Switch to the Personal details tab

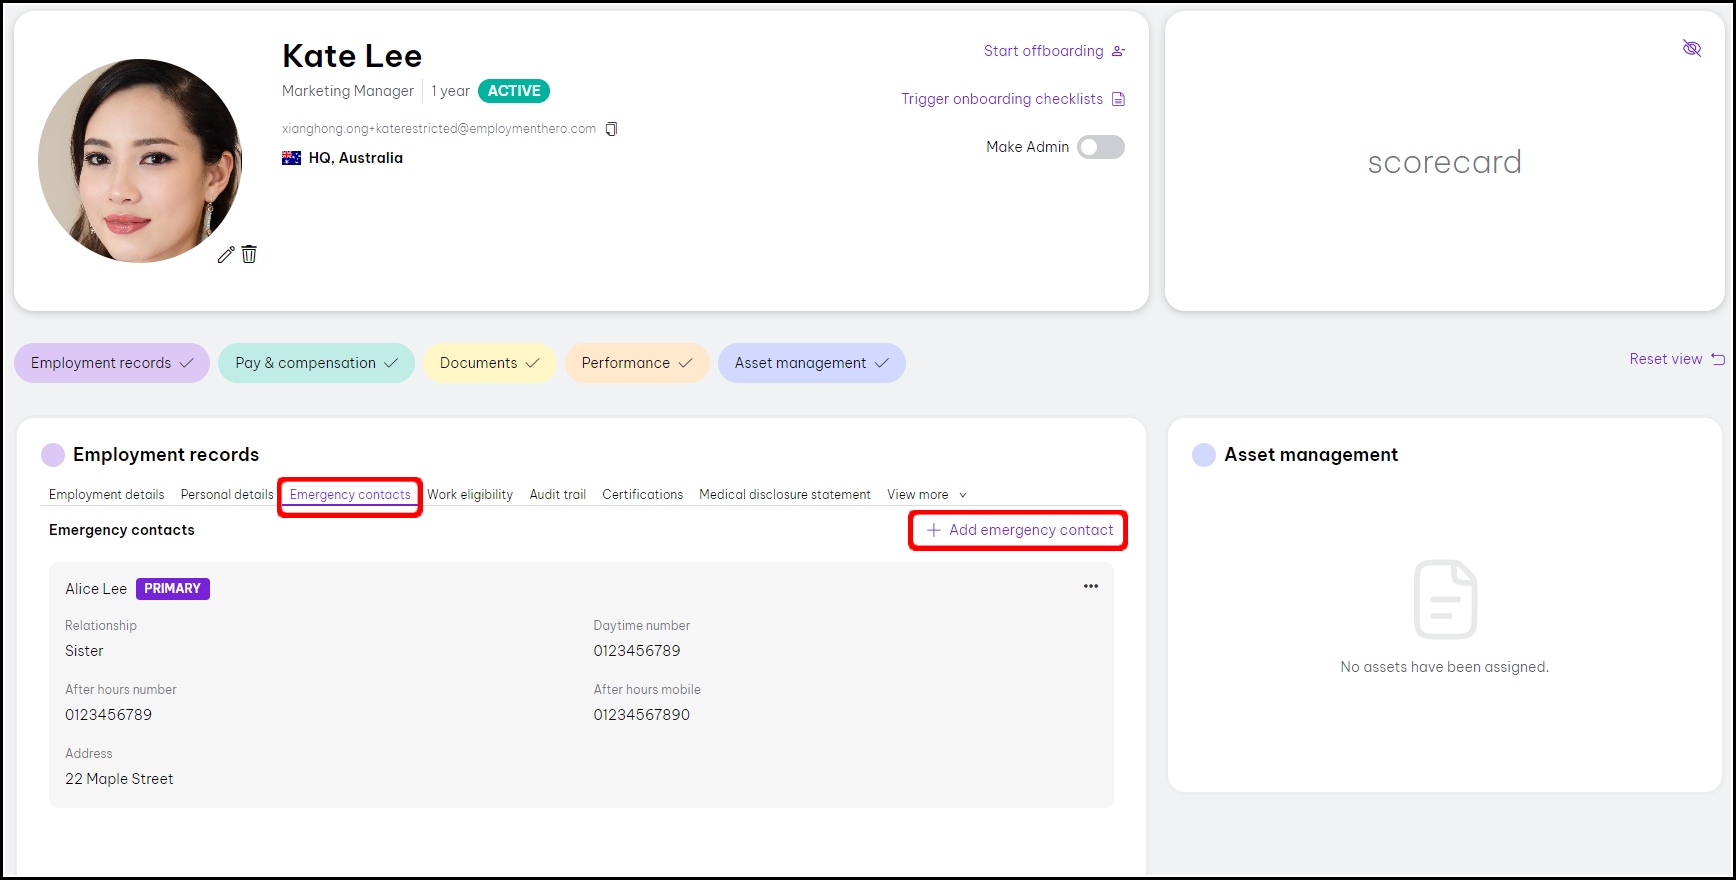click(227, 495)
